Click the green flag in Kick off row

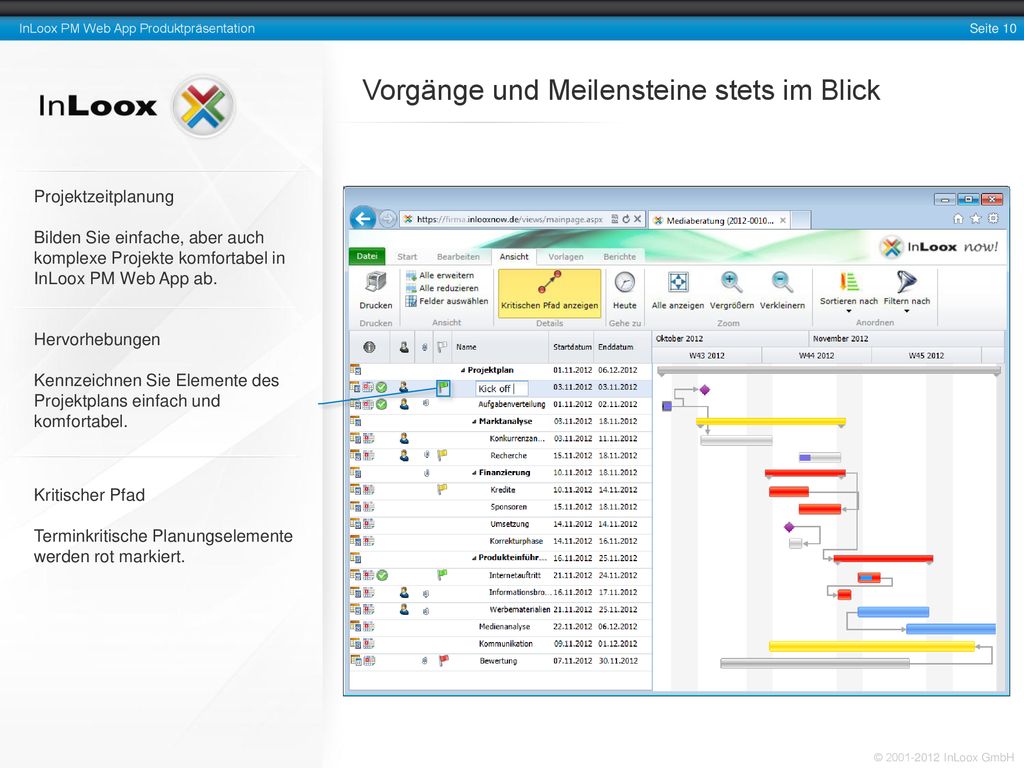443,388
